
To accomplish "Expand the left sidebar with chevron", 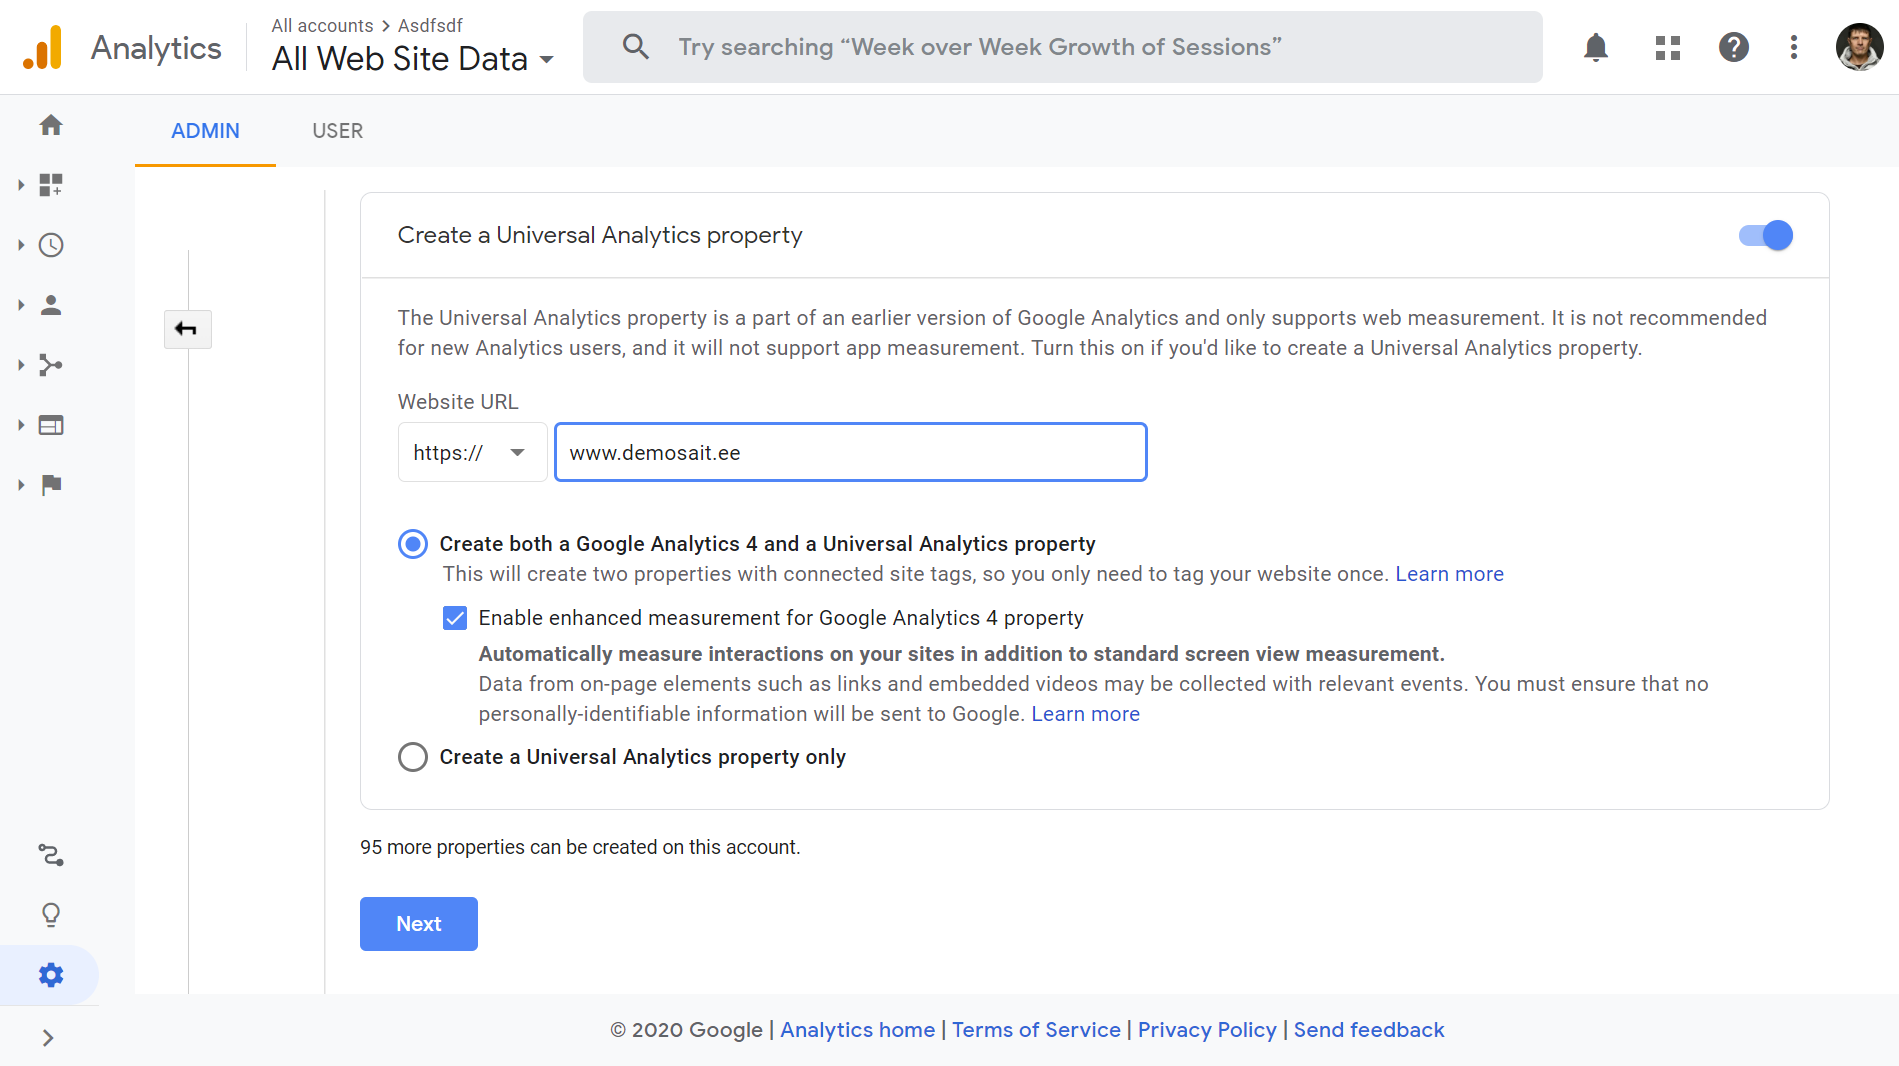I will click(48, 1038).
